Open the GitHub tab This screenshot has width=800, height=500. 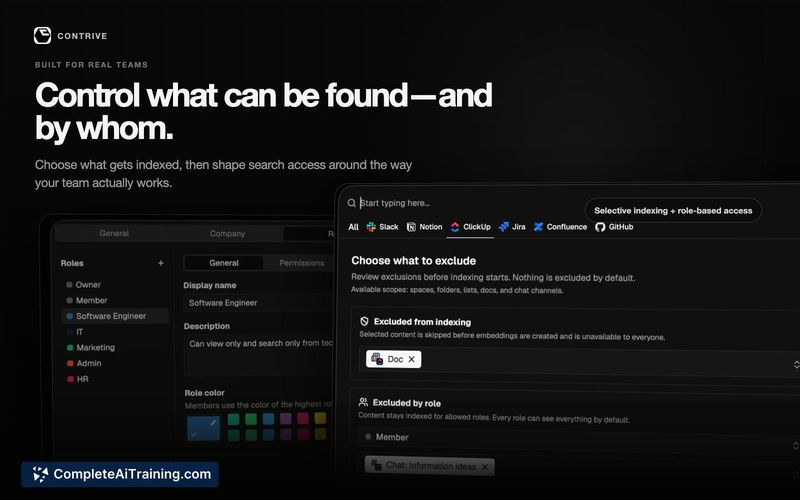(x=614, y=227)
